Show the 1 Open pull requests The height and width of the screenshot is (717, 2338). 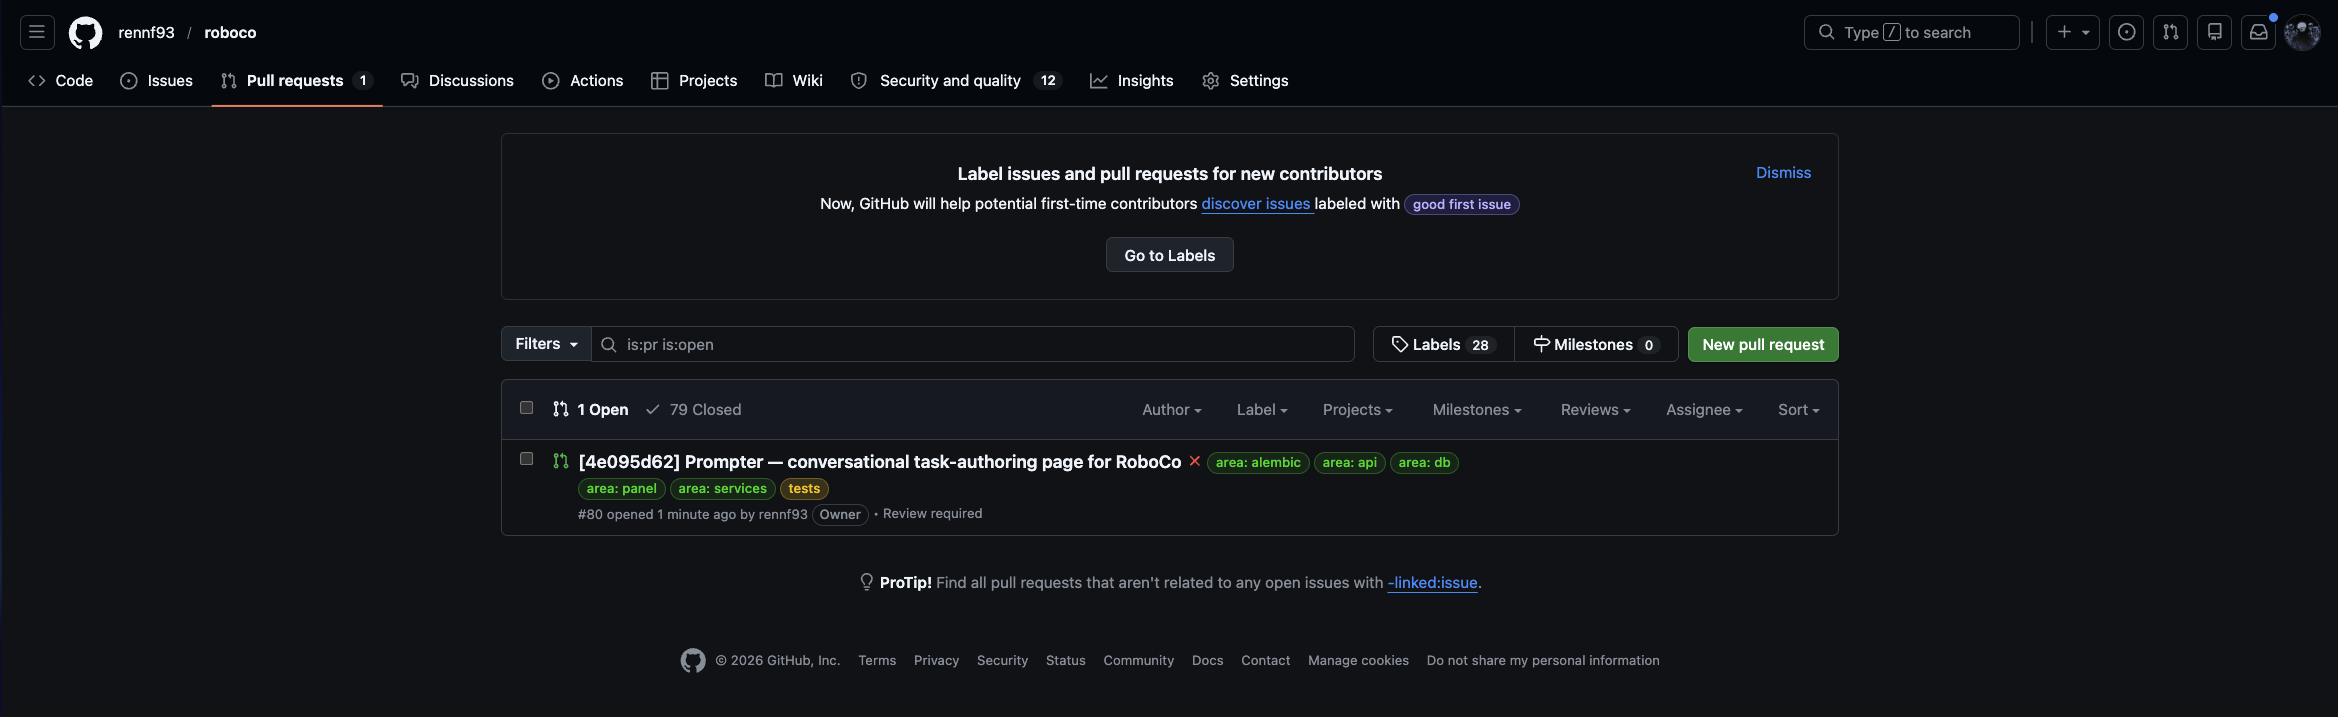pyautogui.click(x=590, y=410)
